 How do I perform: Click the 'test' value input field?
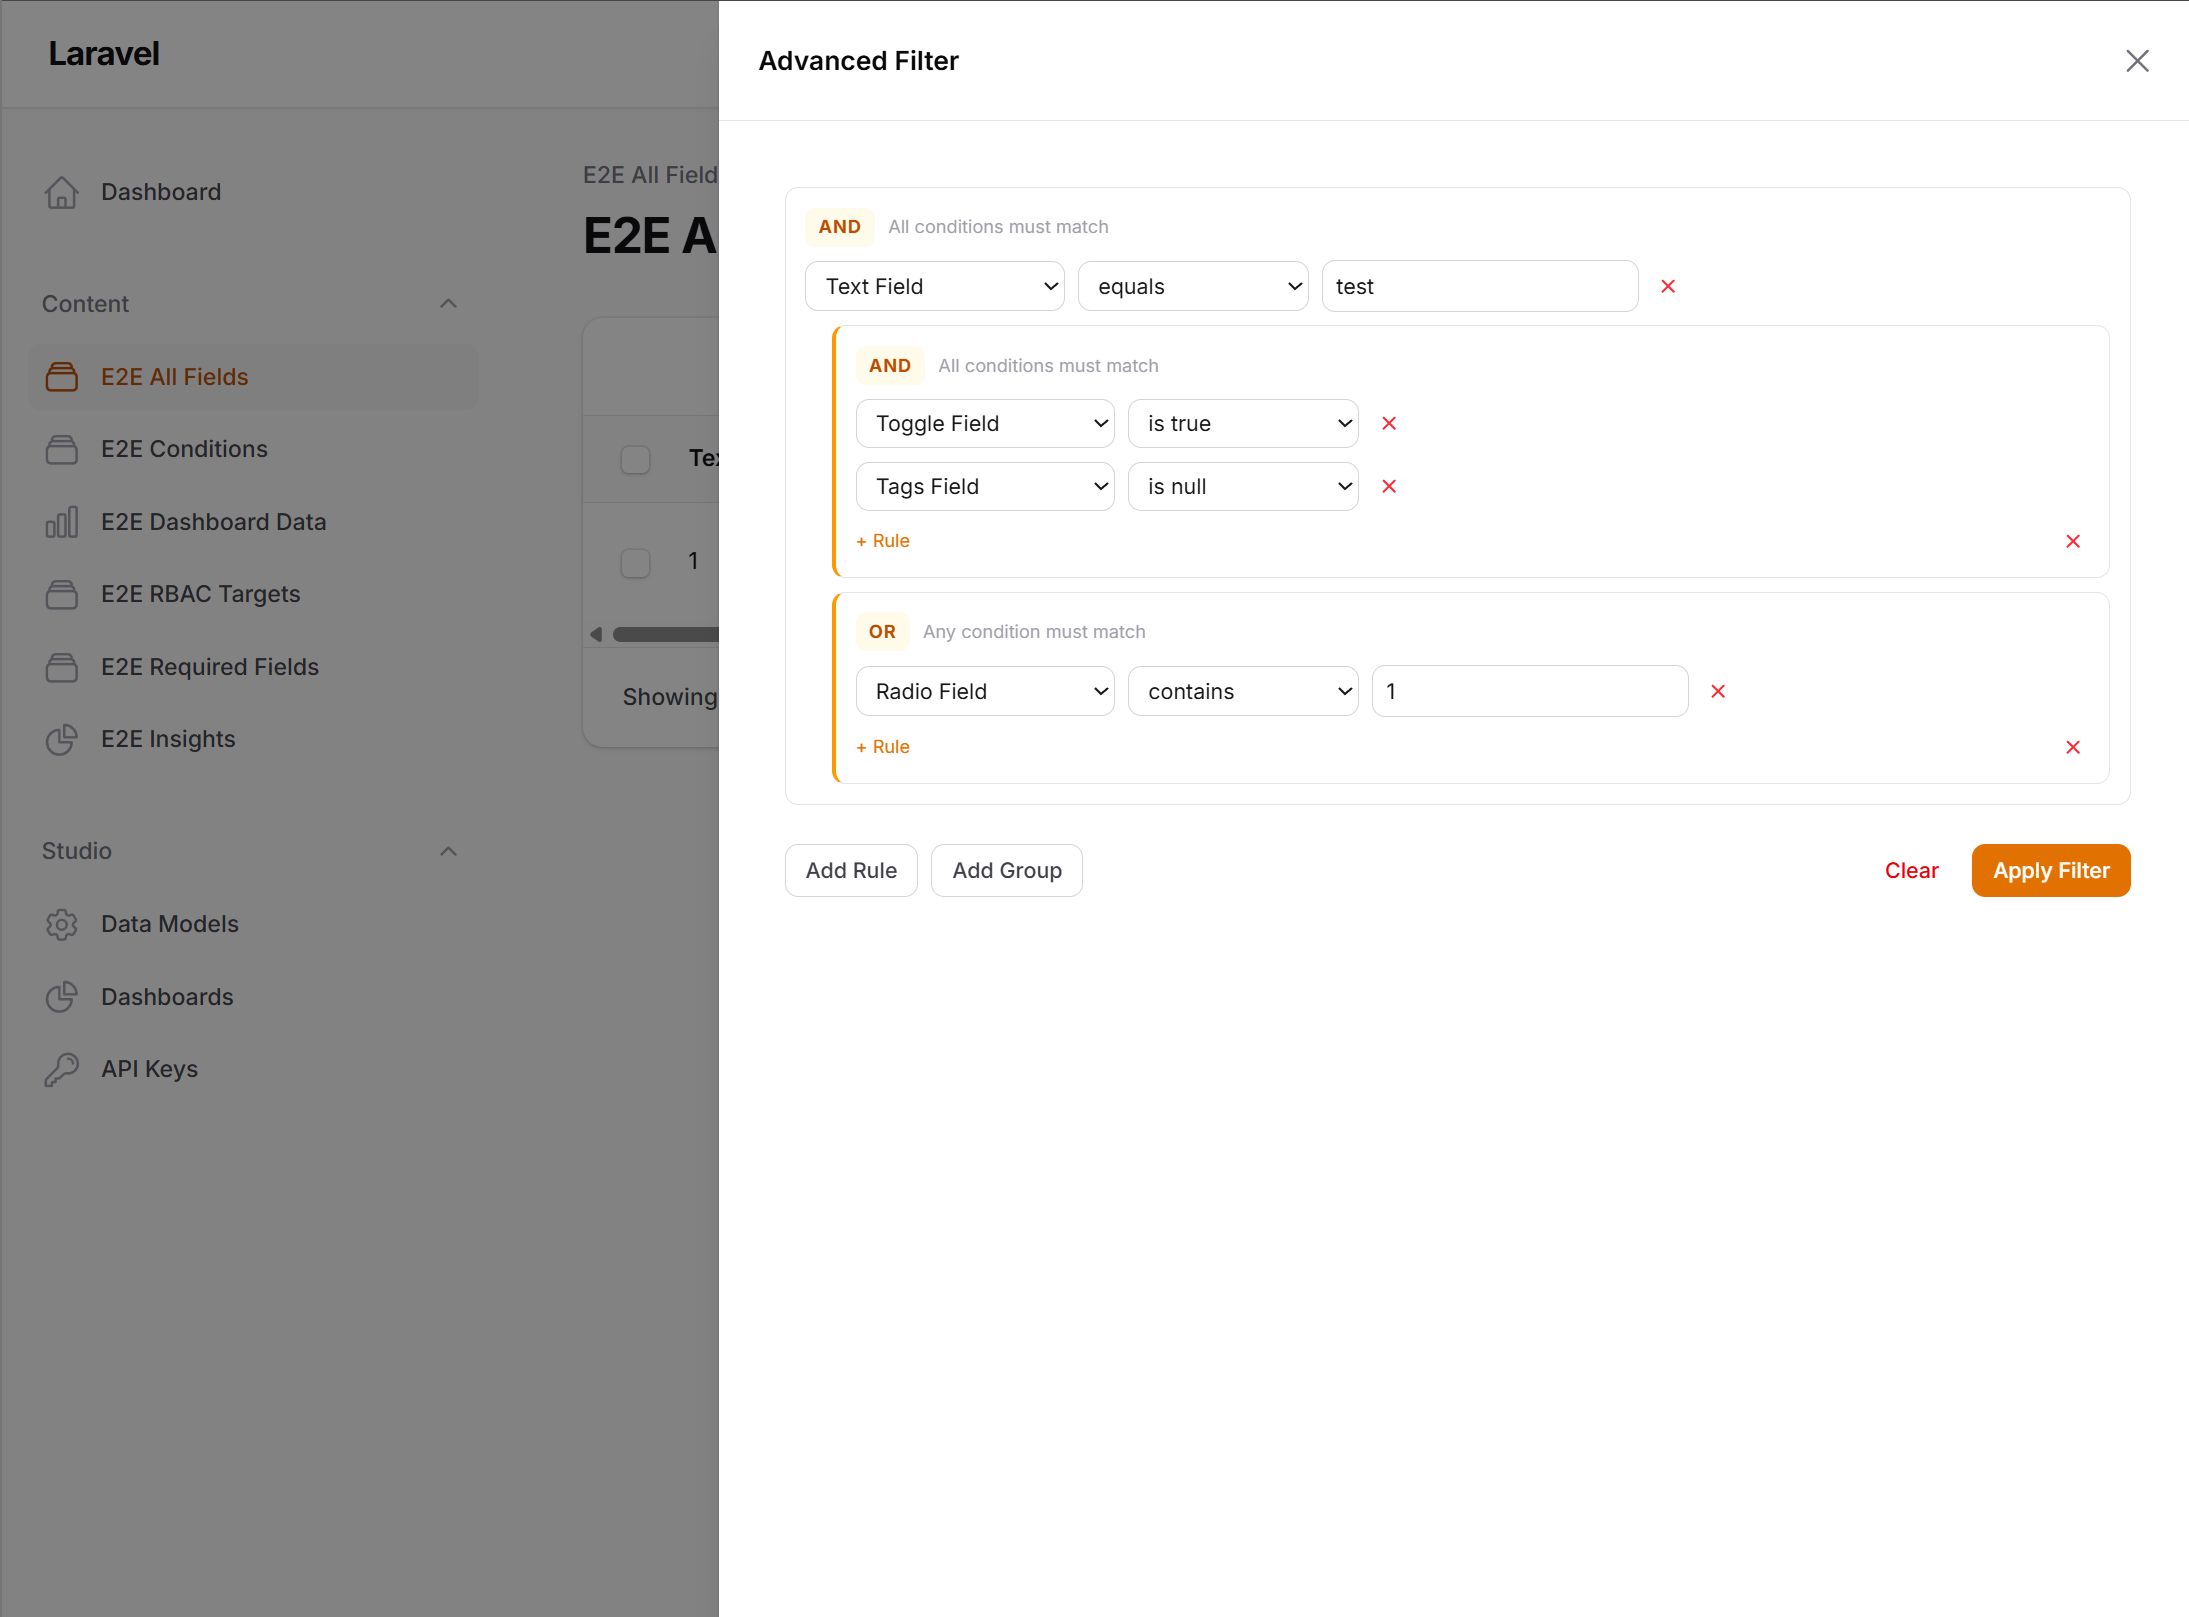click(x=1479, y=287)
